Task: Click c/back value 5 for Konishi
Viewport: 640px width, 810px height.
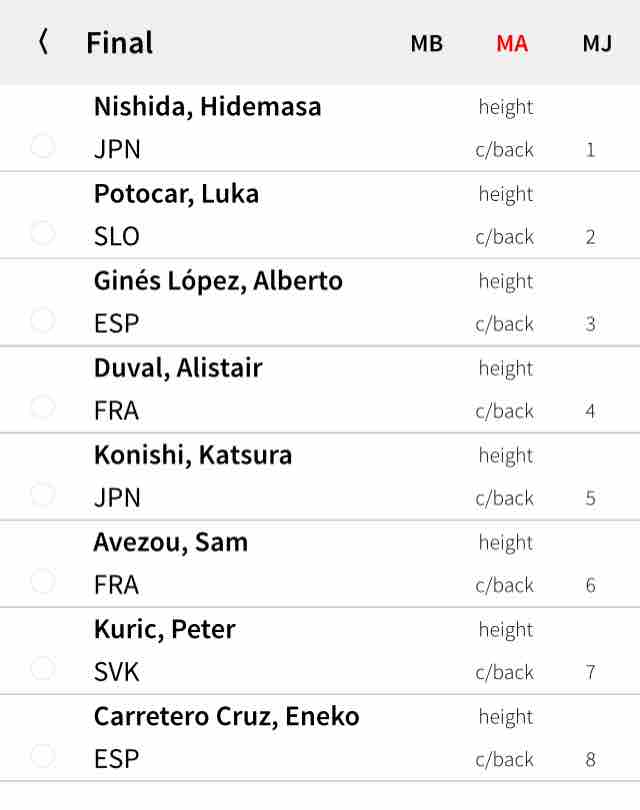Action: pos(590,498)
